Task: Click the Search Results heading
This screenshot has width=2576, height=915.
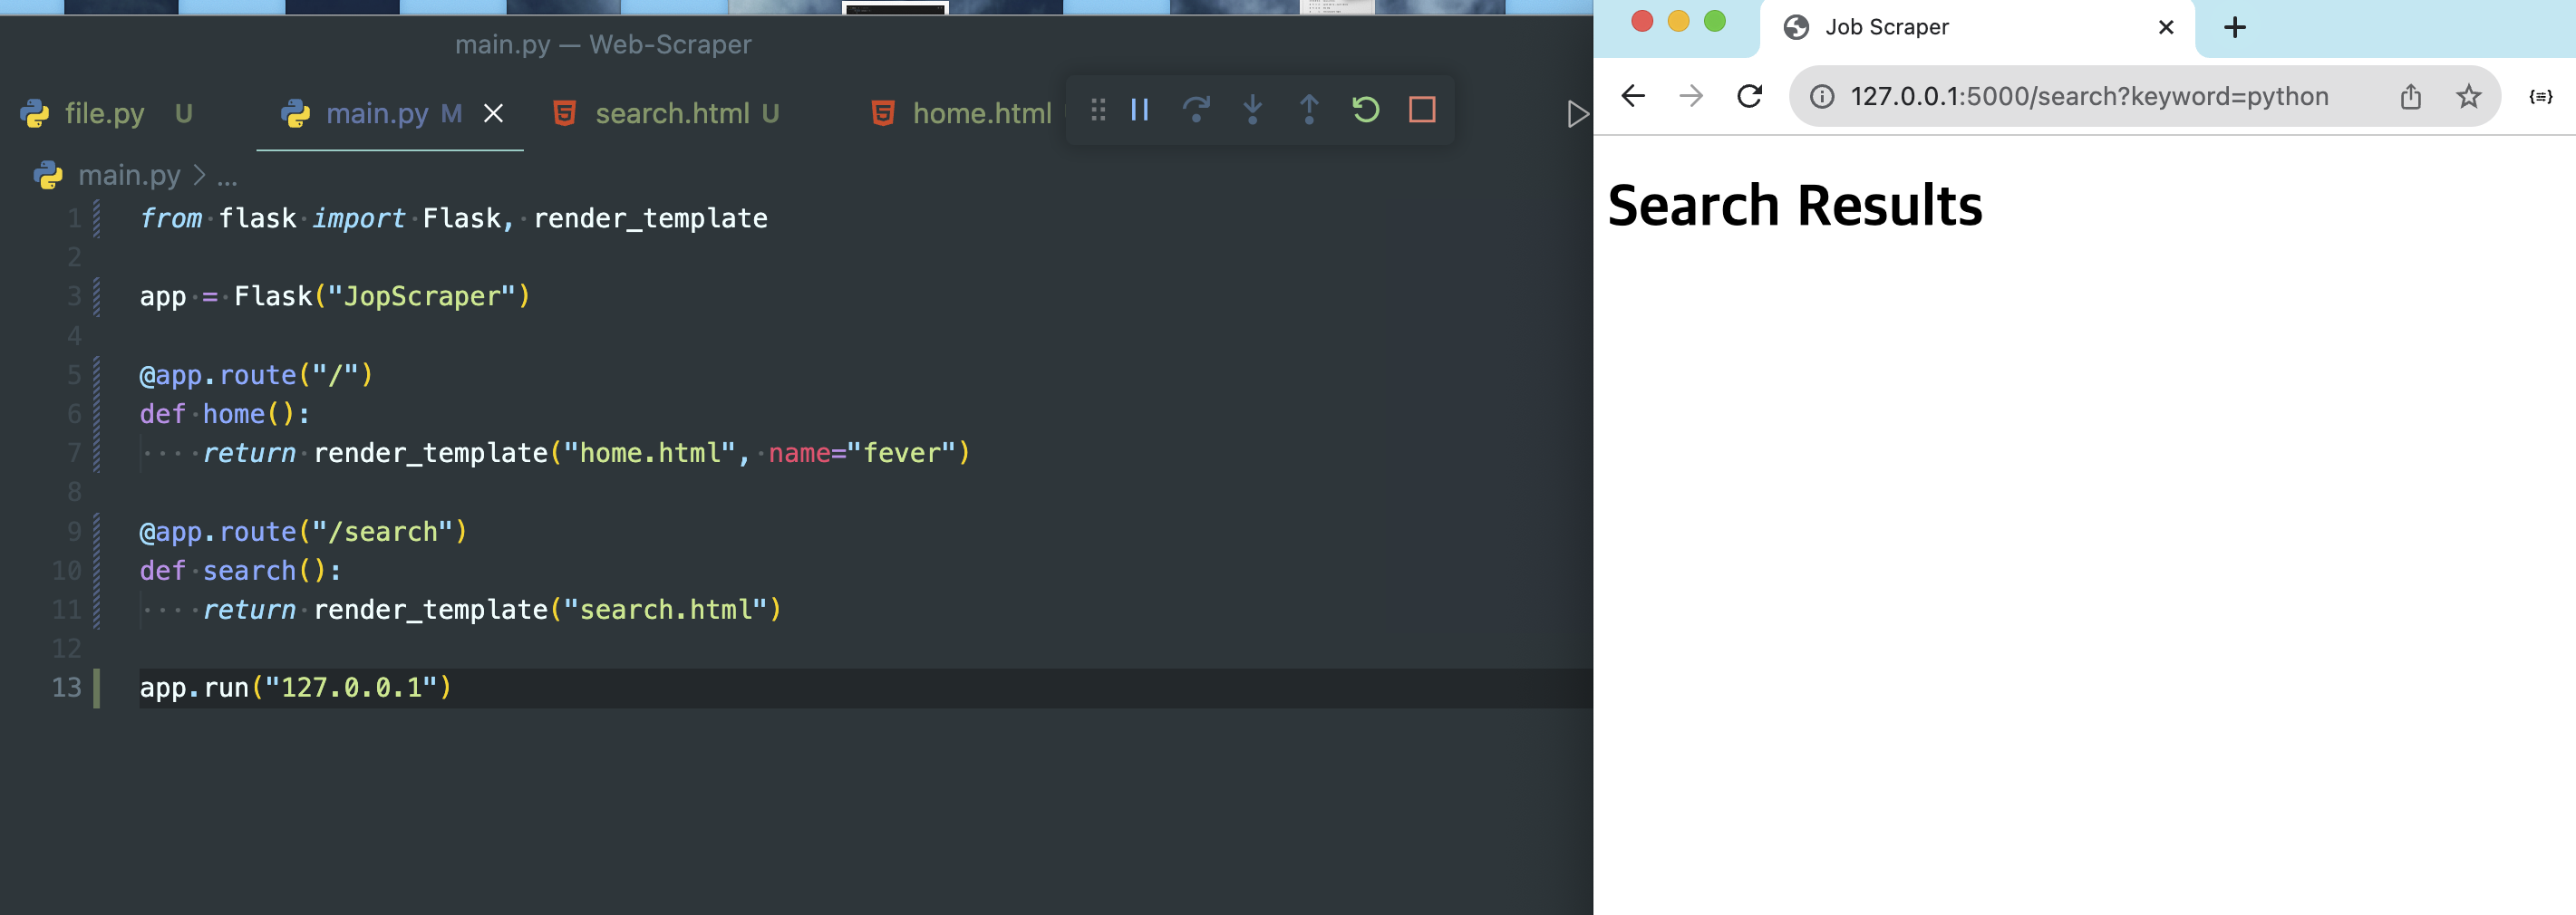Action: (x=1795, y=206)
